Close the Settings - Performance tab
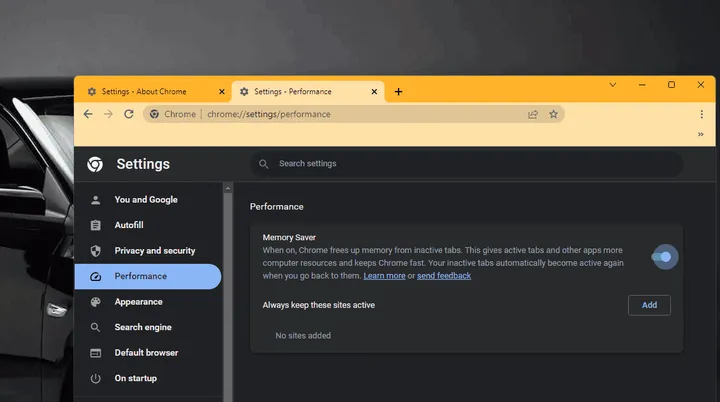 [375, 91]
